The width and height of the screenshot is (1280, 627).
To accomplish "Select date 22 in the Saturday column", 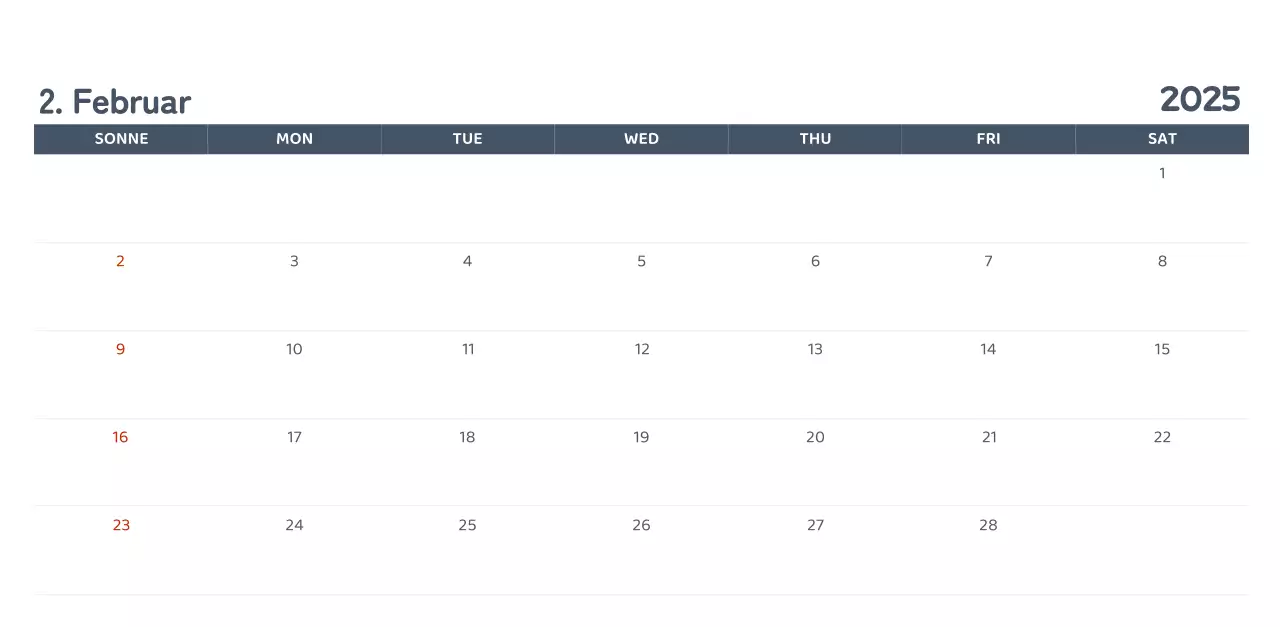I will 1162,437.
